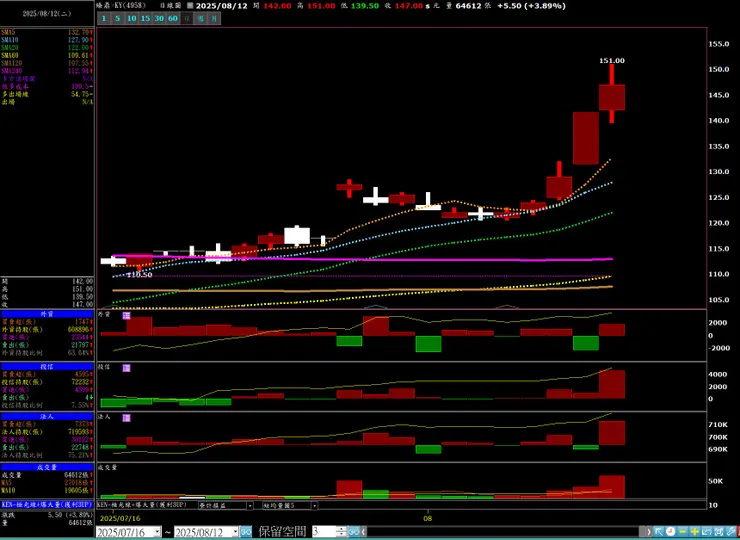Screen dimensions: 740x540
Task: Select the 10-minute timeframe button
Action: point(131,19)
